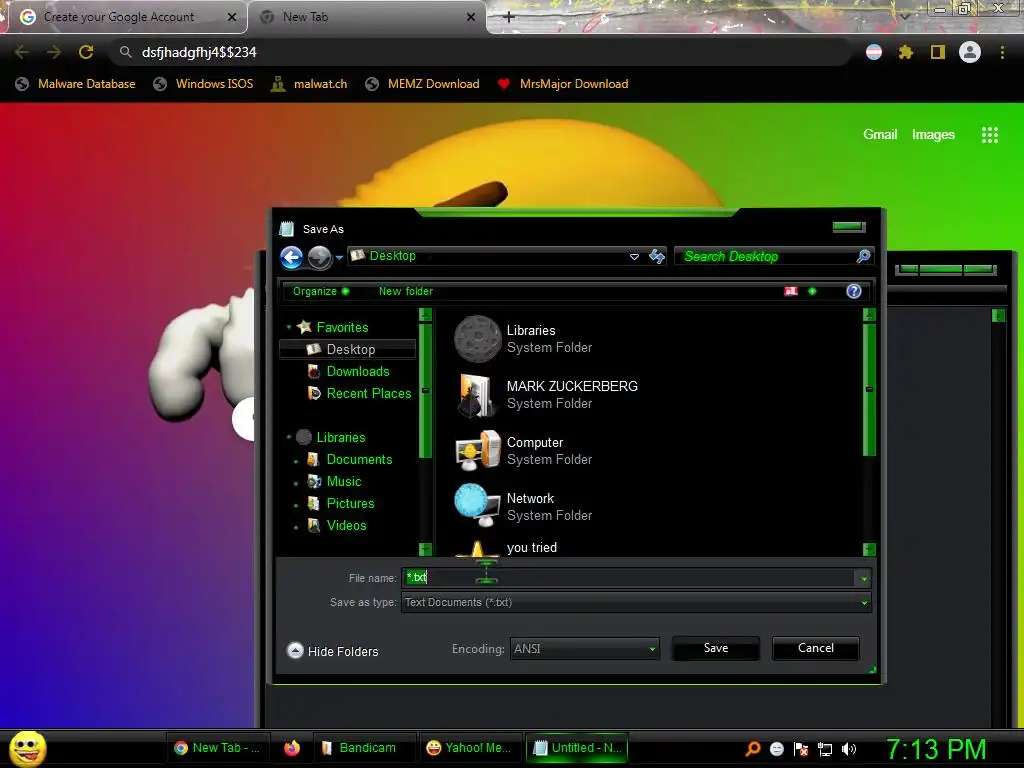
Task: Click the File name input field
Action: click(629, 578)
